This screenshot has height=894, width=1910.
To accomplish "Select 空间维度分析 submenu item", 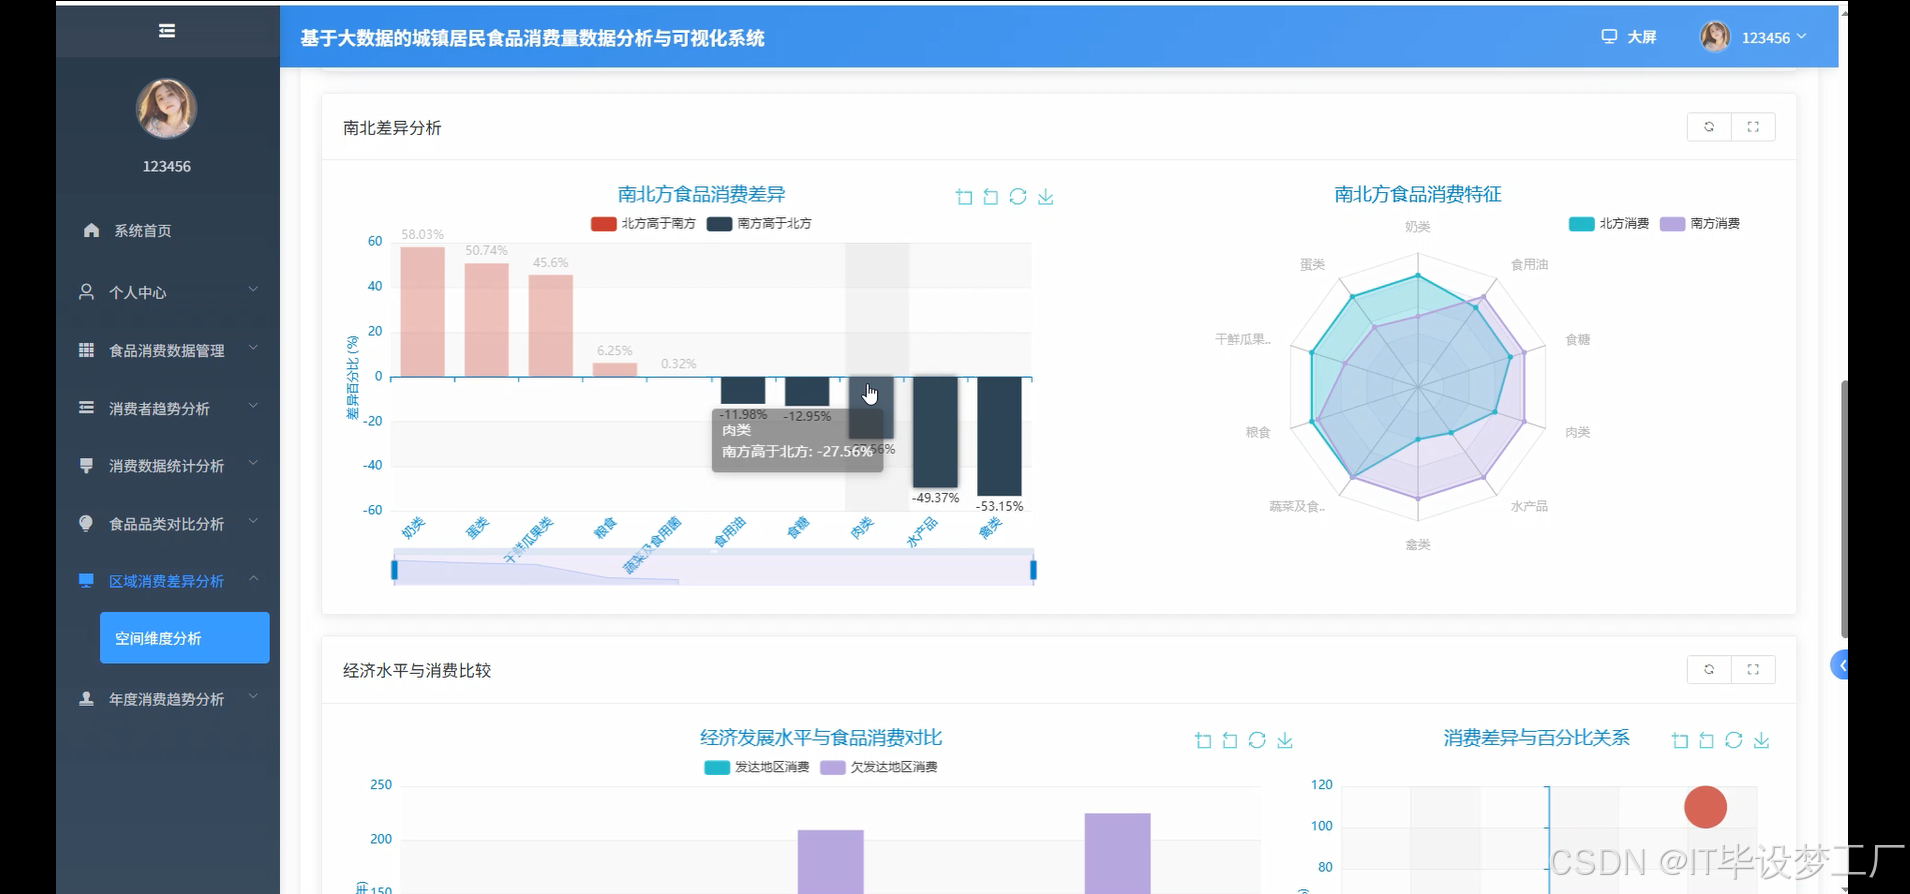I will [x=185, y=638].
